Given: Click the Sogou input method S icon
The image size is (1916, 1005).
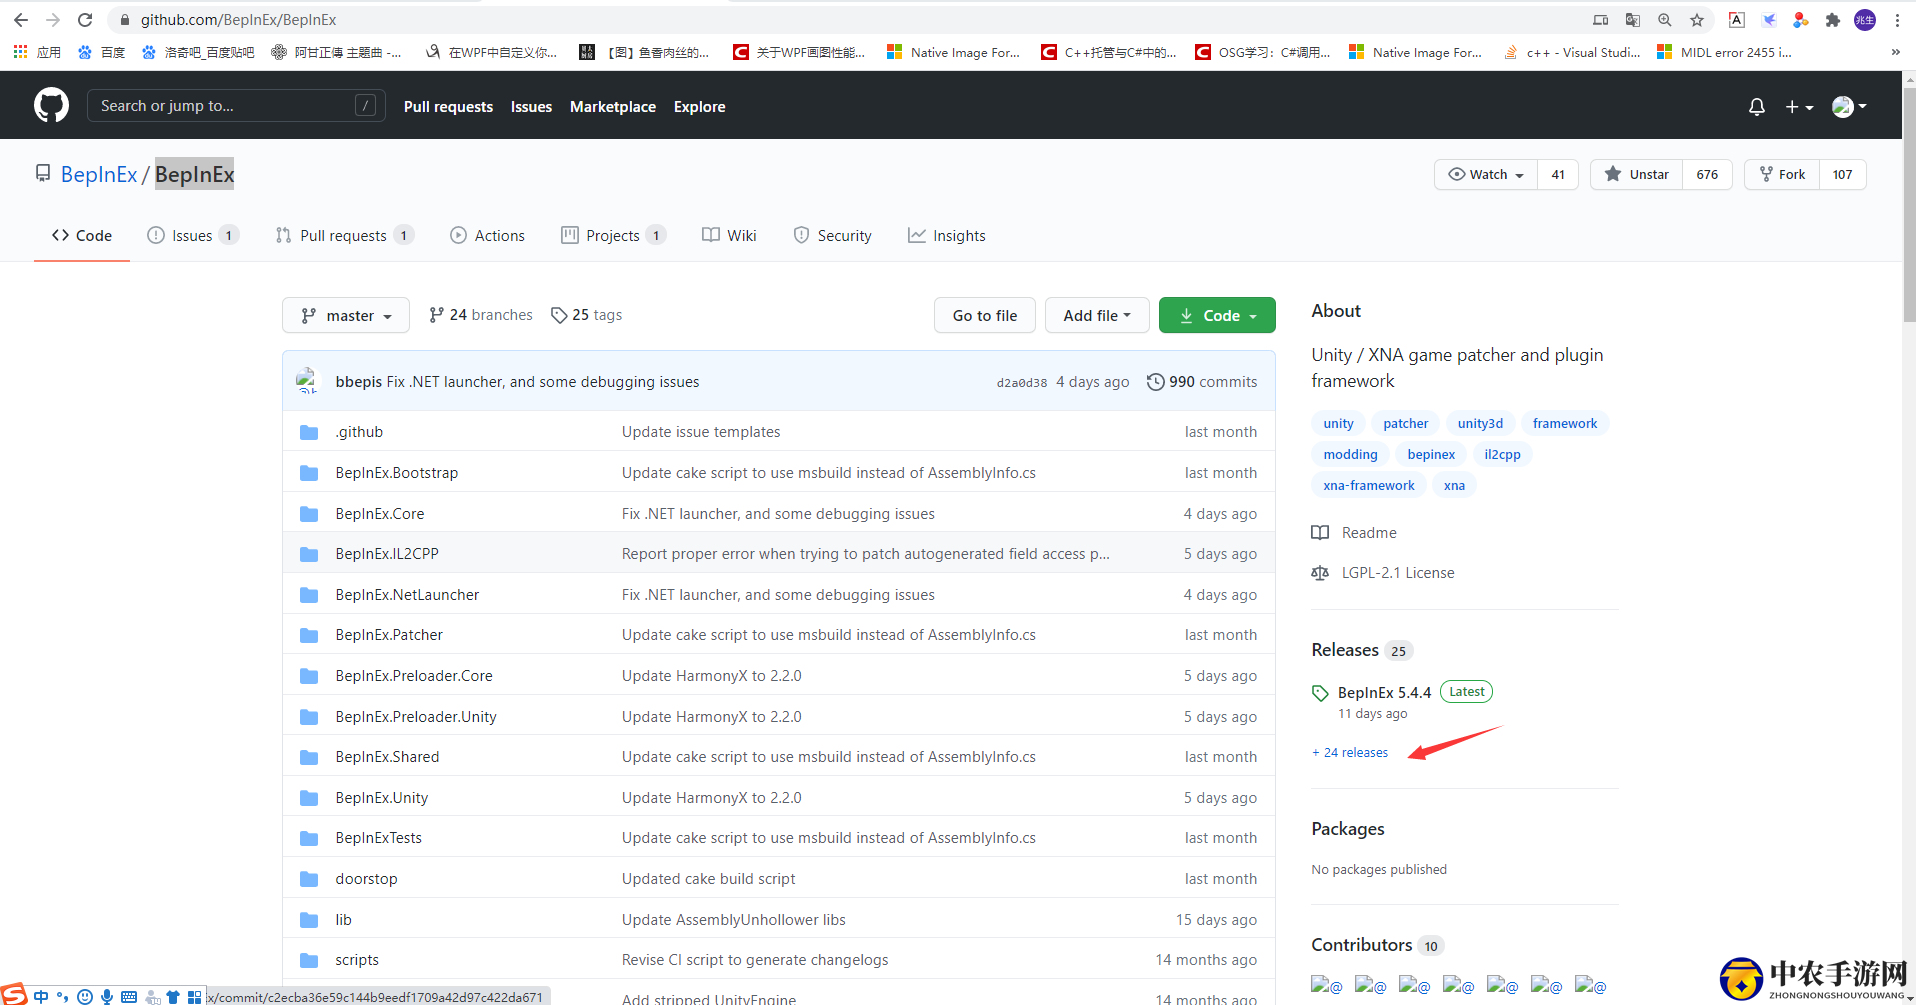Looking at the screenshot, I should (x=13, y=996).
